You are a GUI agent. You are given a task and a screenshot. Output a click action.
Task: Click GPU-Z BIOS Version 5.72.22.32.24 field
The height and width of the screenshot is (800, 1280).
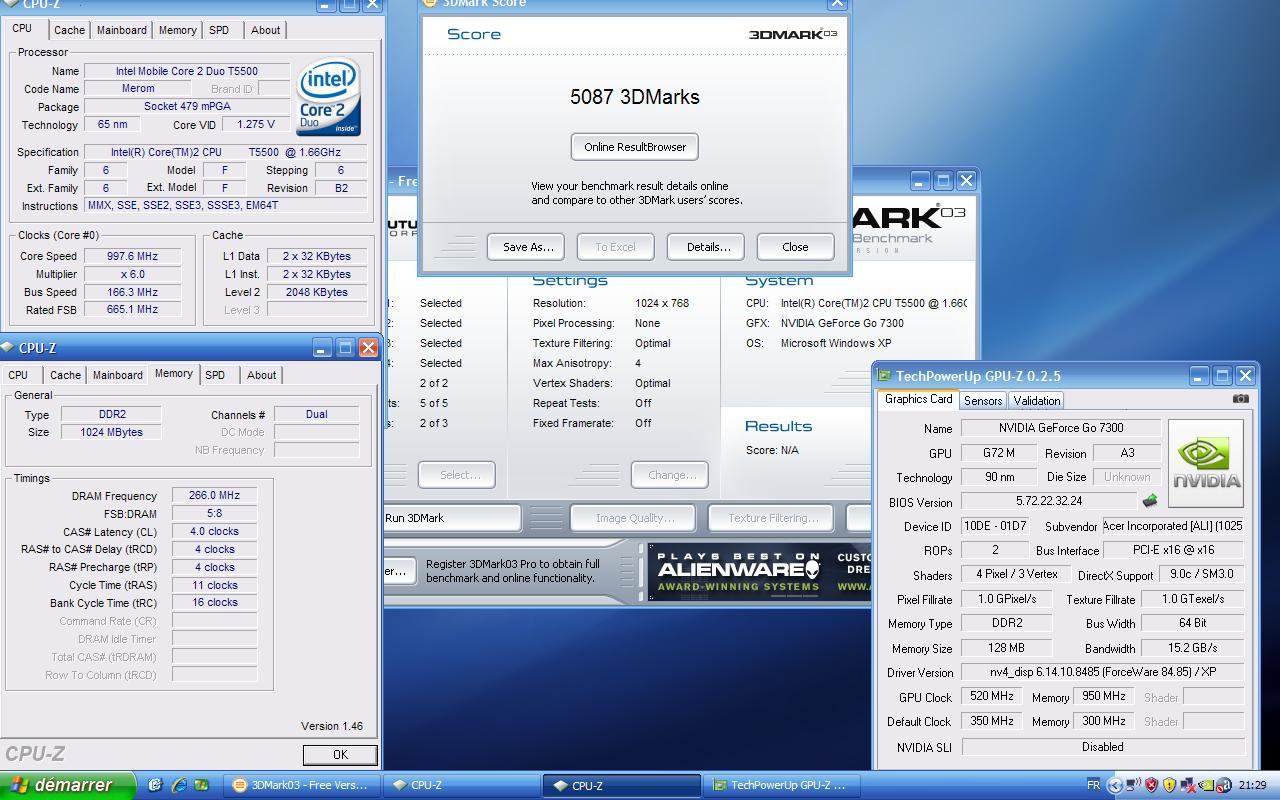[x=1049, y=501]
